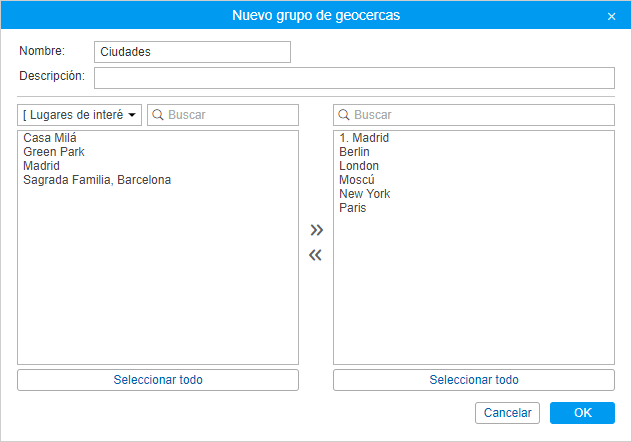This screenshot has height=442, width=632.
Task: Select Sagrada Familia, Barcelona item
Action: tap(97, 180)
